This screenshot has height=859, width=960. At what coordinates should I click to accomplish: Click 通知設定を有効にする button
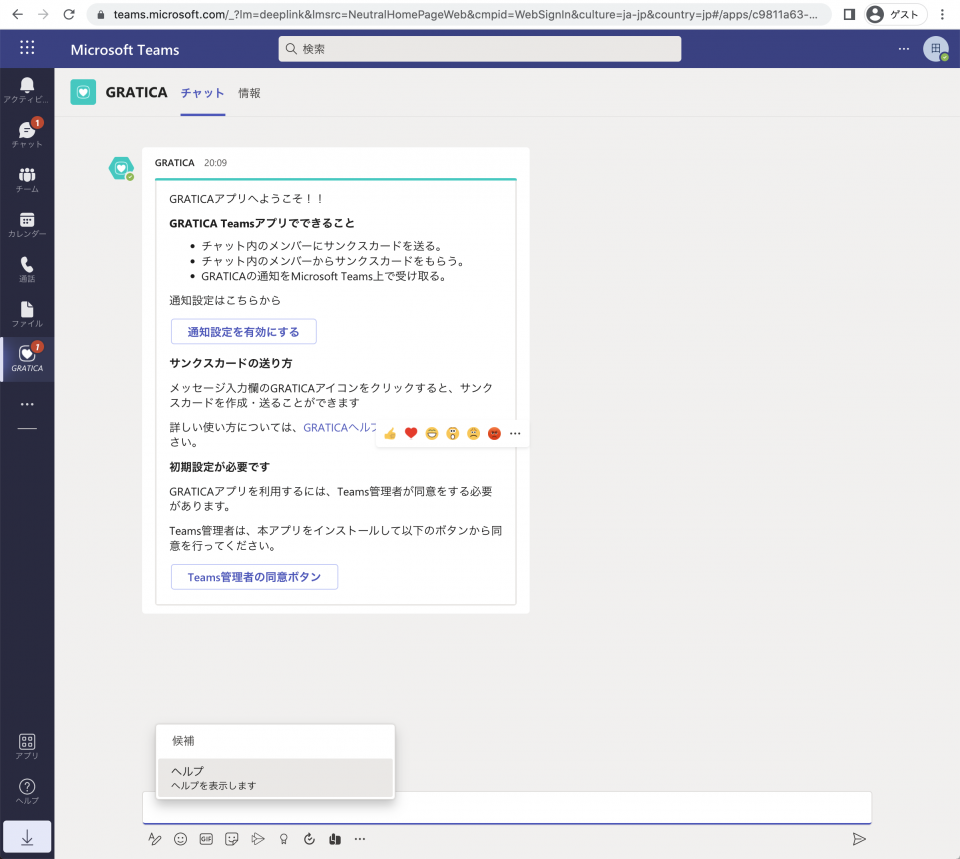coord(244,332)
